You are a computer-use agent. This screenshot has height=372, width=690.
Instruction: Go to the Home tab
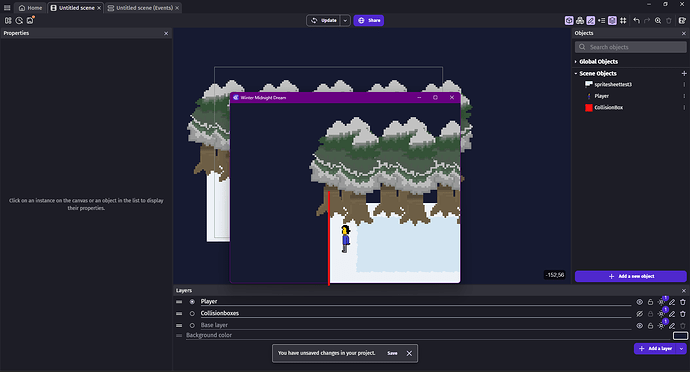click(x=30, y=8)
